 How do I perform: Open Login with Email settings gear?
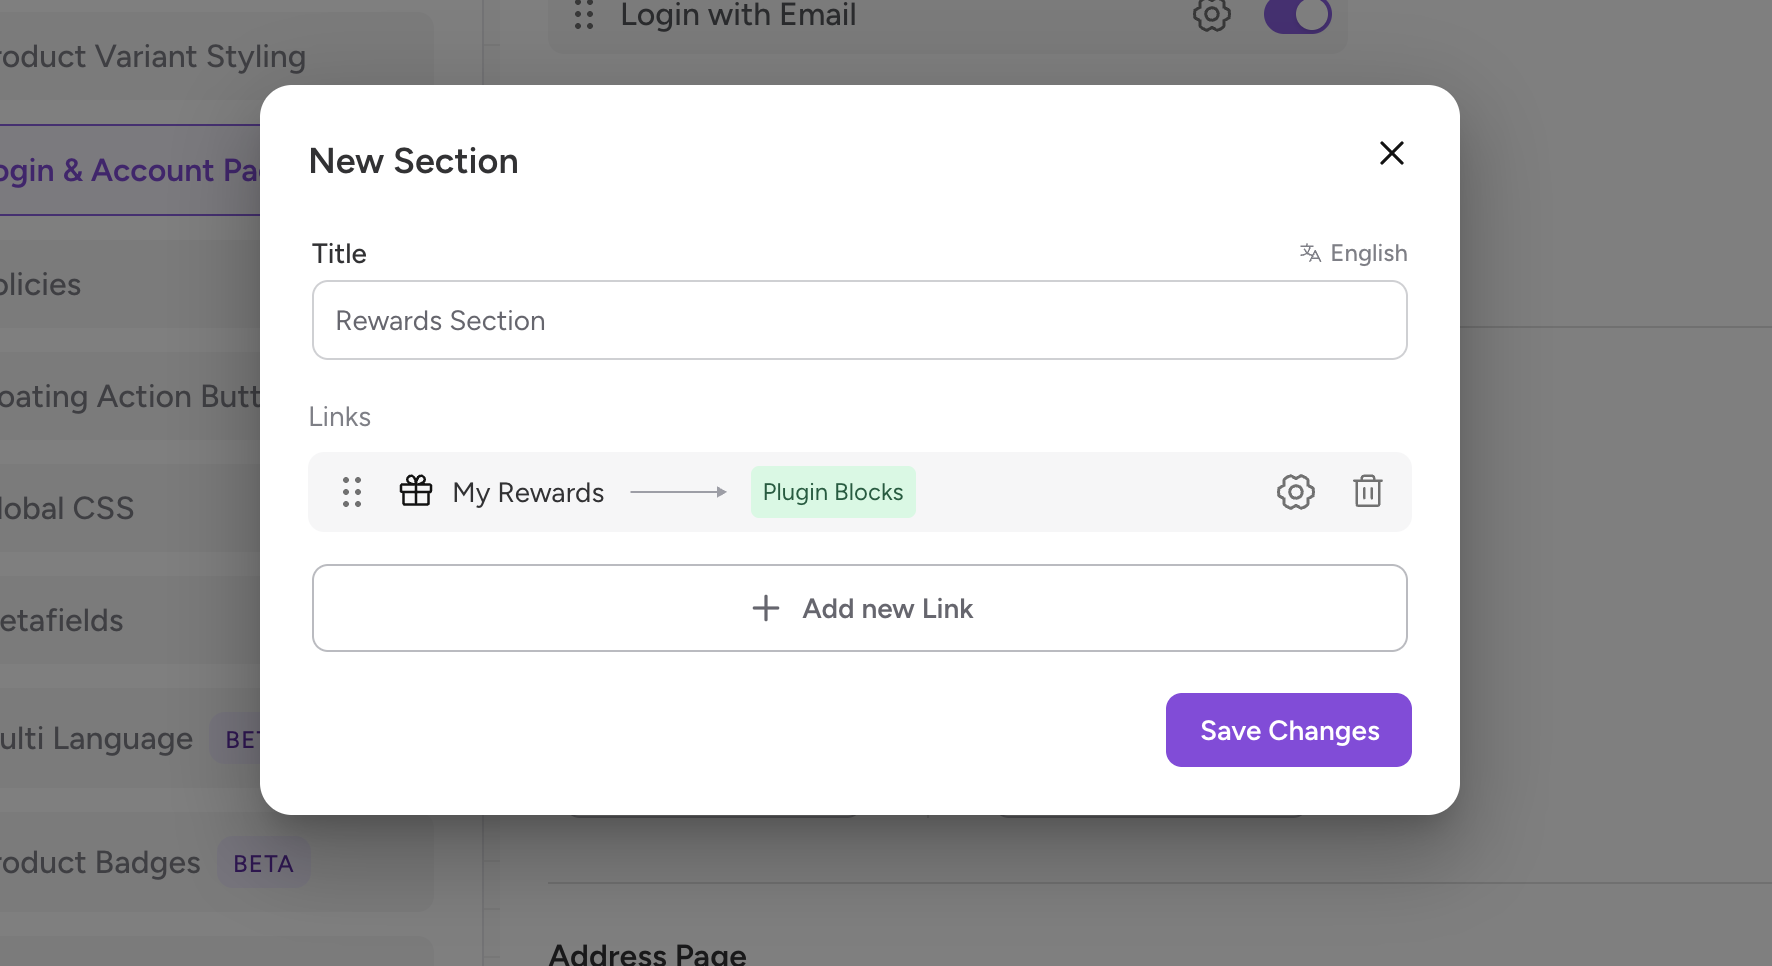coord(1211,15)
